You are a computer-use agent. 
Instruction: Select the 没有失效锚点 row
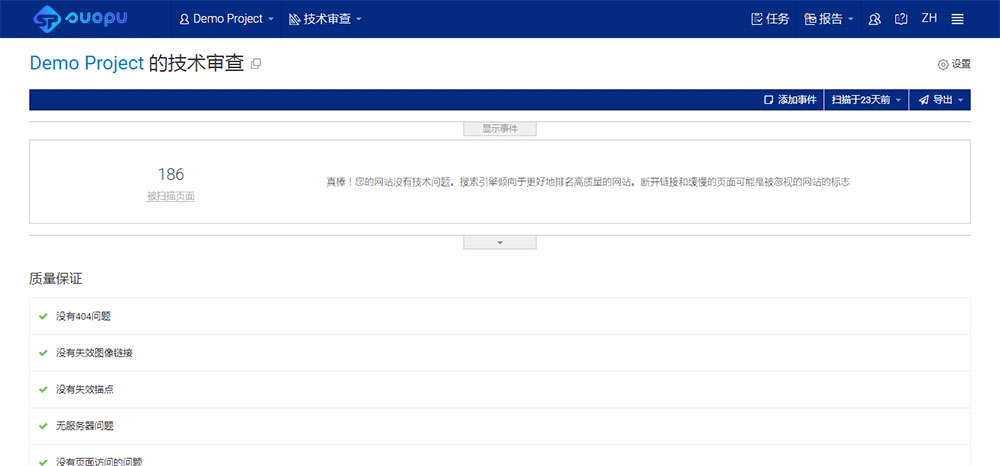(x=500, y=390)
